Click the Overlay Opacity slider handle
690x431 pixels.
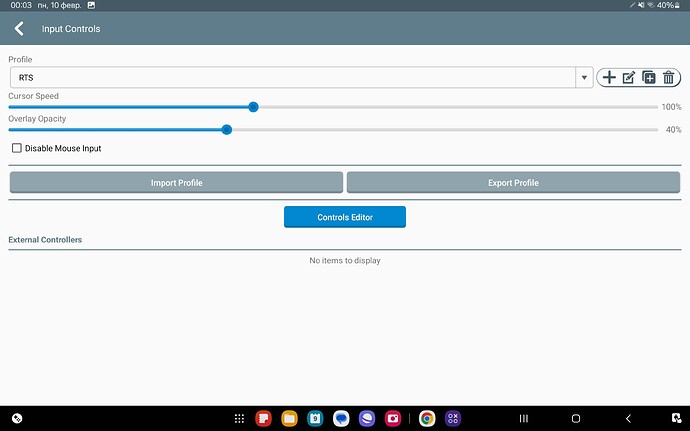click(x=227, y=129)
